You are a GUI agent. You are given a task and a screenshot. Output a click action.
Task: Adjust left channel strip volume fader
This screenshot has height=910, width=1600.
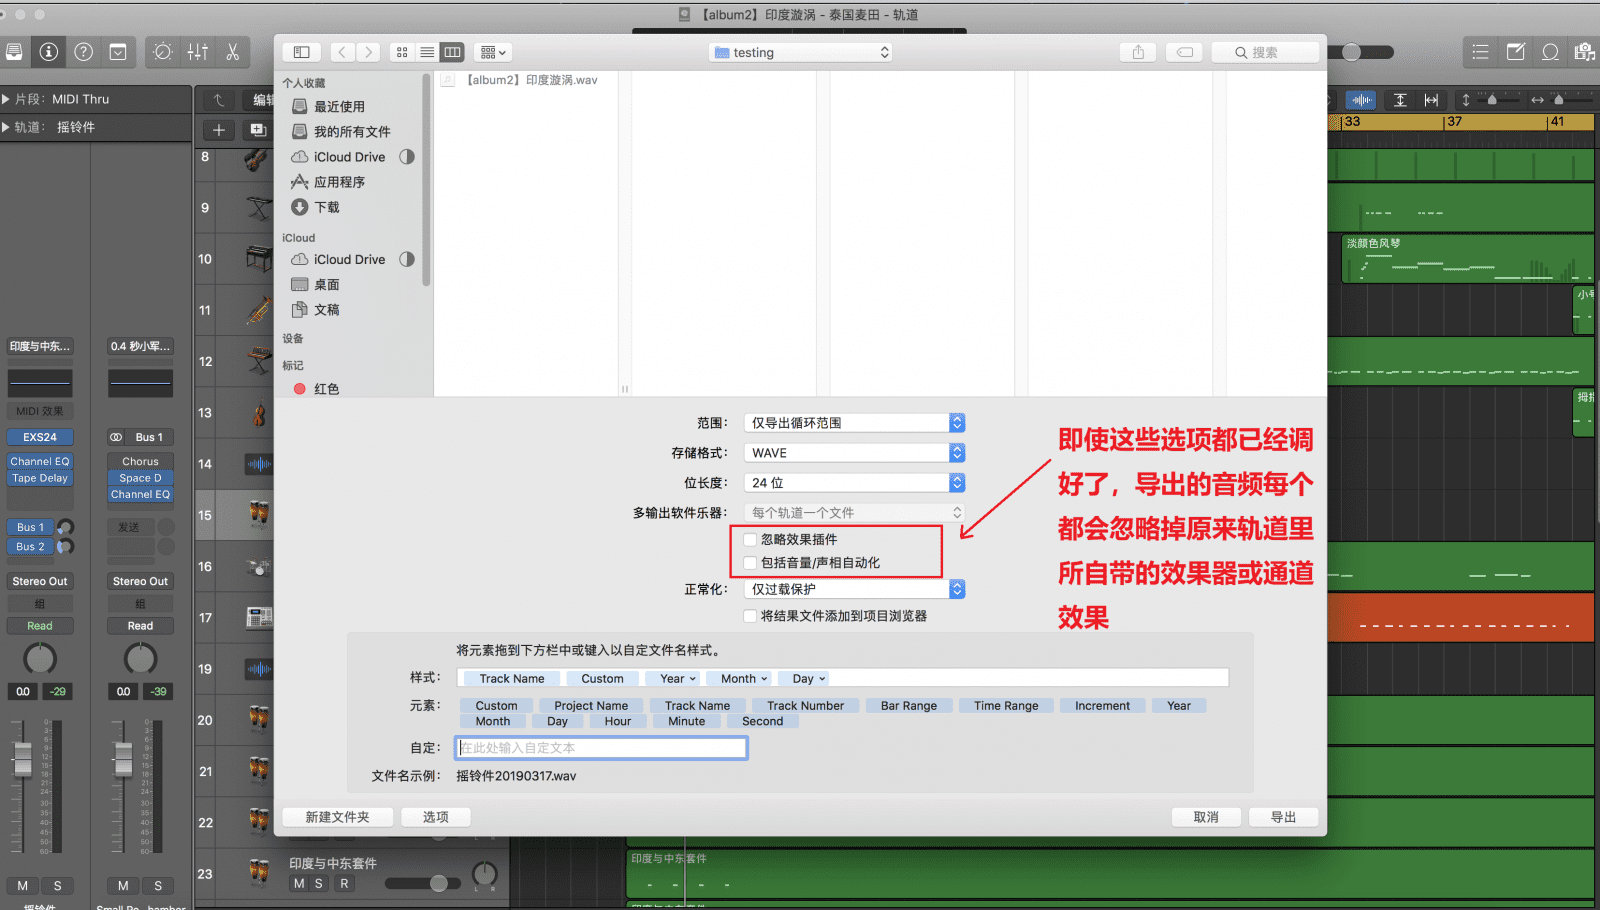[x=22, y=760]
